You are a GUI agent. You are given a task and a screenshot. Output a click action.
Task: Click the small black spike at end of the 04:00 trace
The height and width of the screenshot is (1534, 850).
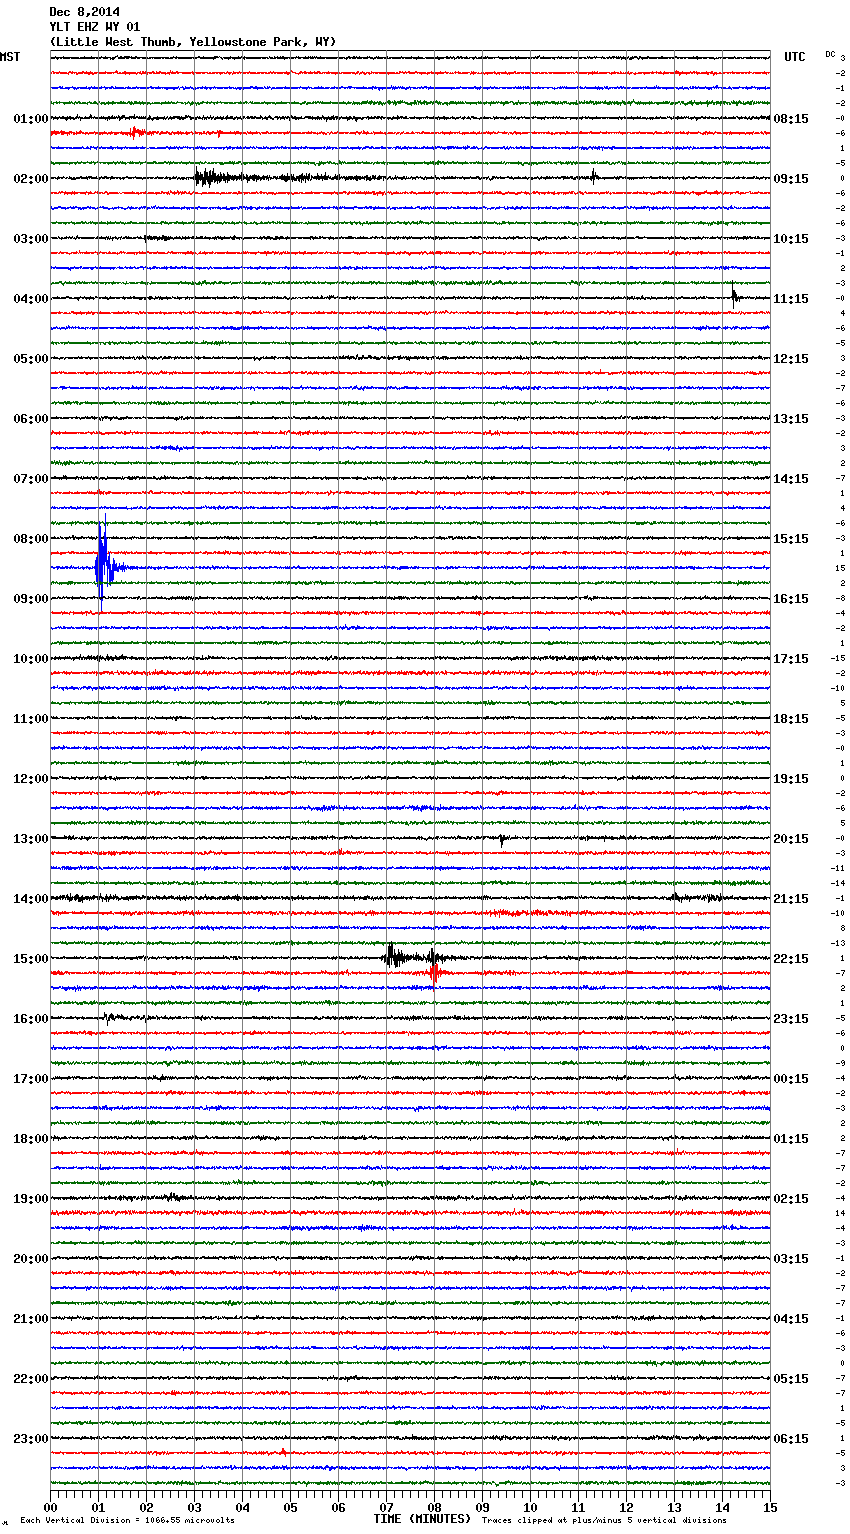click(735, 295)
